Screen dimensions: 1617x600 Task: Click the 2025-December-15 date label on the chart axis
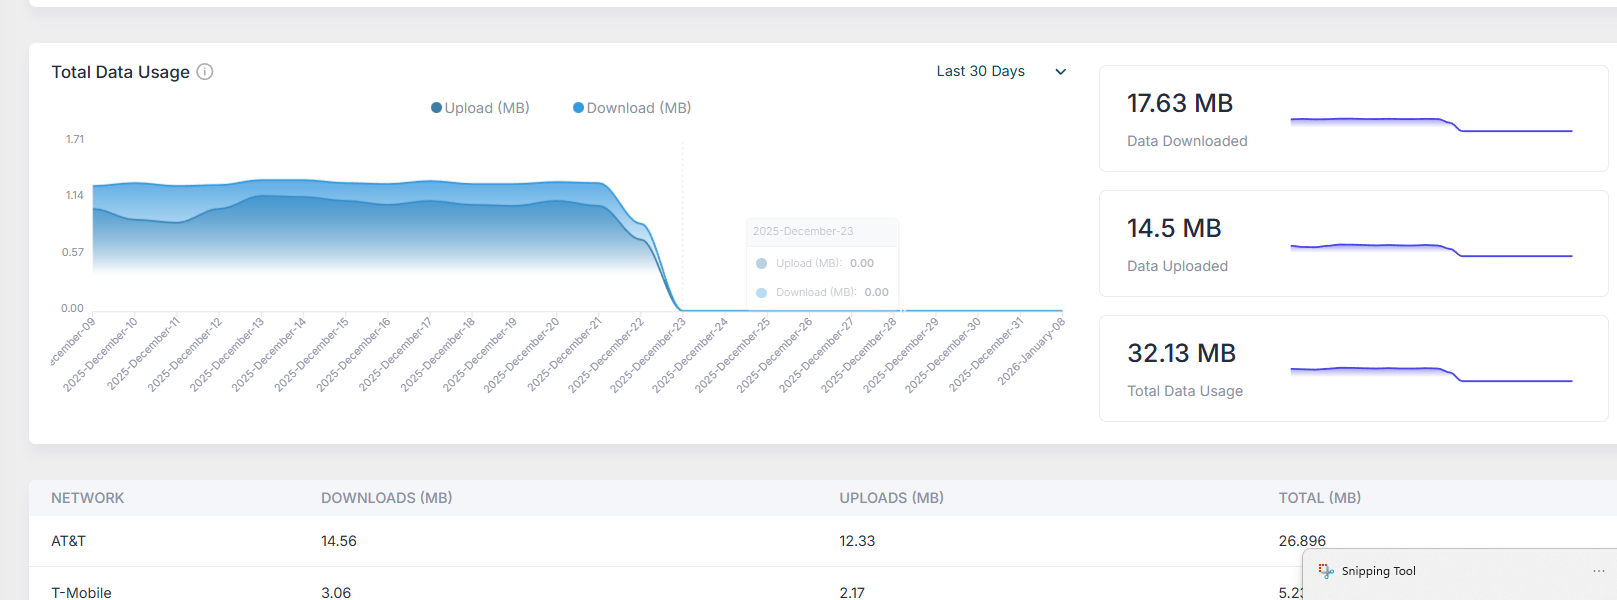[x=312, y=354]
